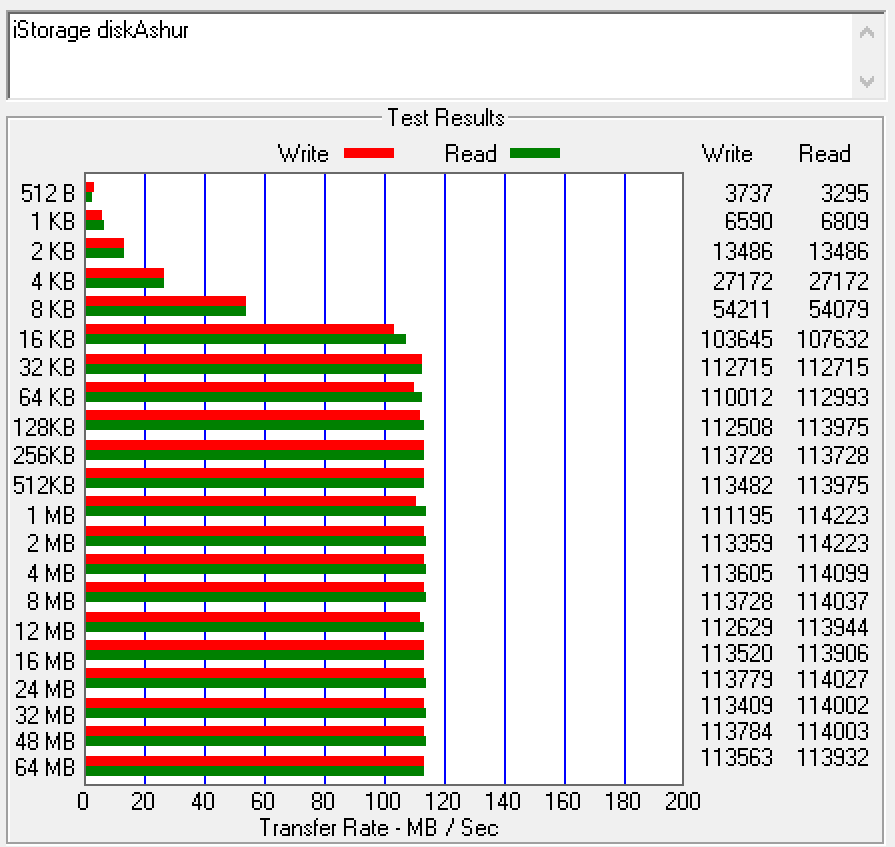
Task: Click the red Write legend swatch
Action: click(x=368, y=153)
